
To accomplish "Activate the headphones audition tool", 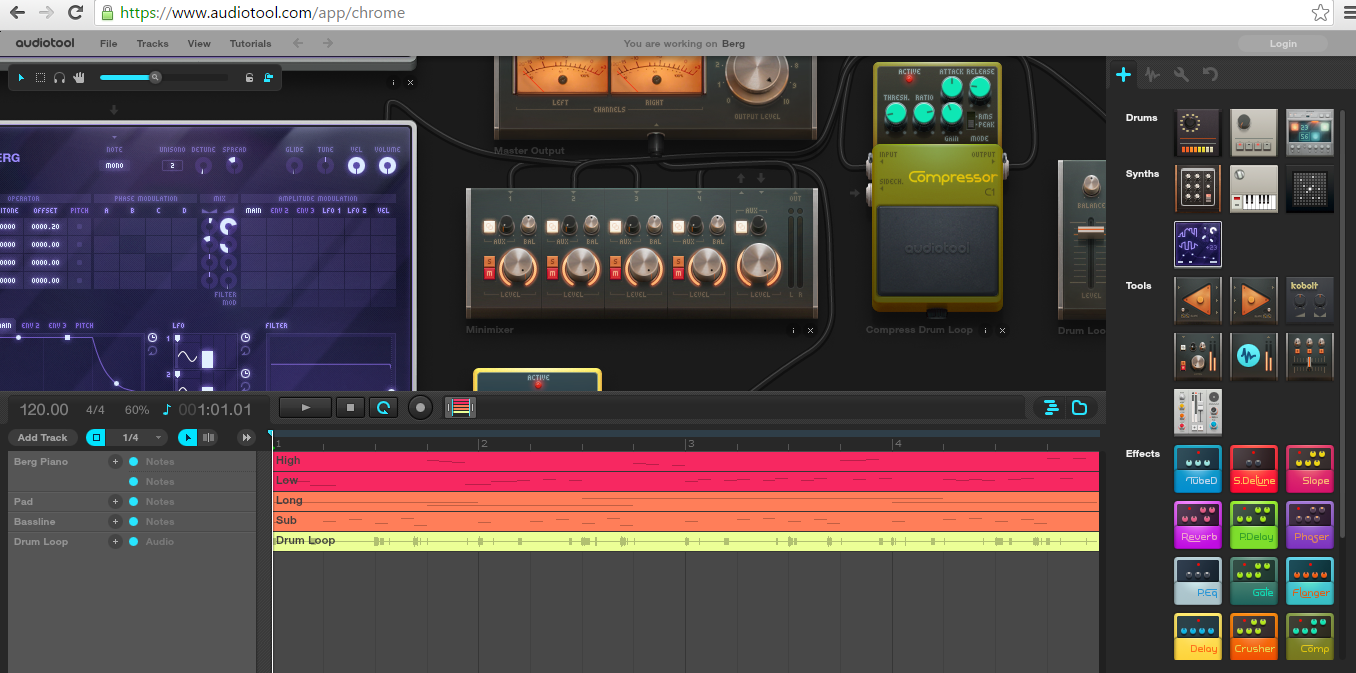I will [x=59, y=77].
